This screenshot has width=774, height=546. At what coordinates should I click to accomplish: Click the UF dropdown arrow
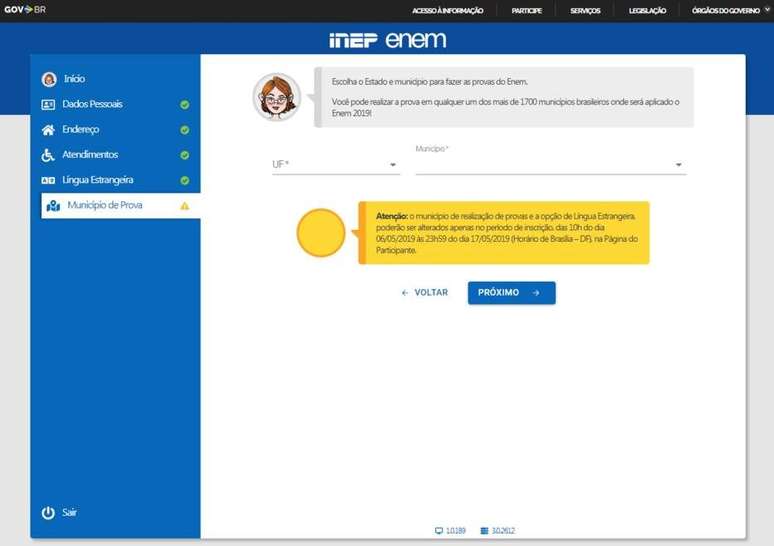click(x=393, y=165)
